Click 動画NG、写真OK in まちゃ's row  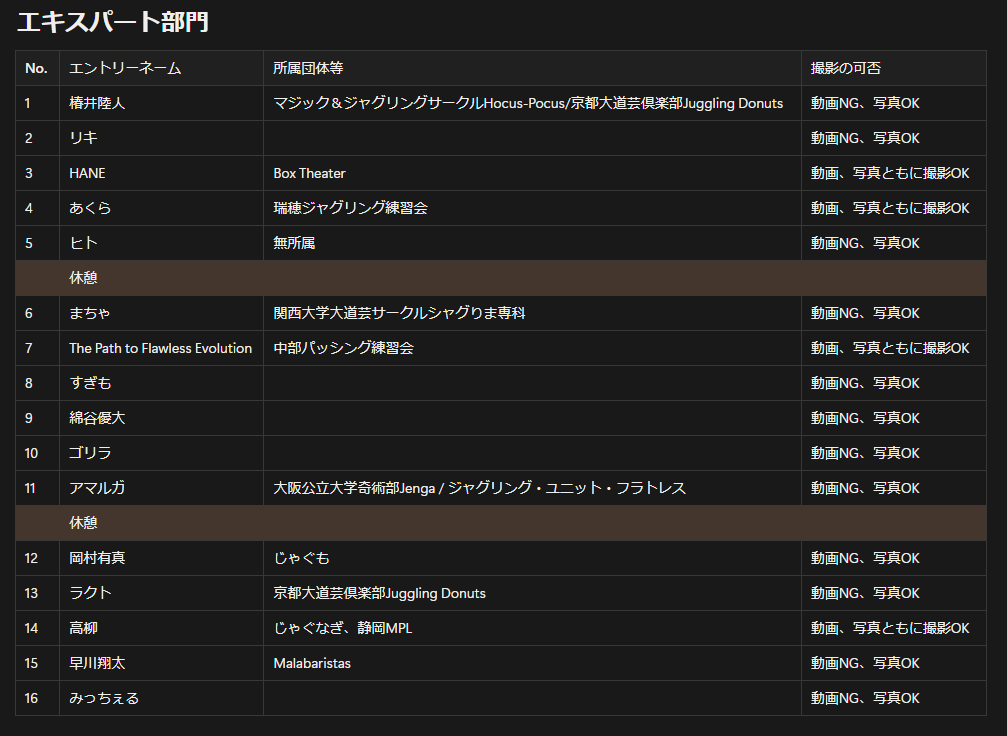point(865,313)
